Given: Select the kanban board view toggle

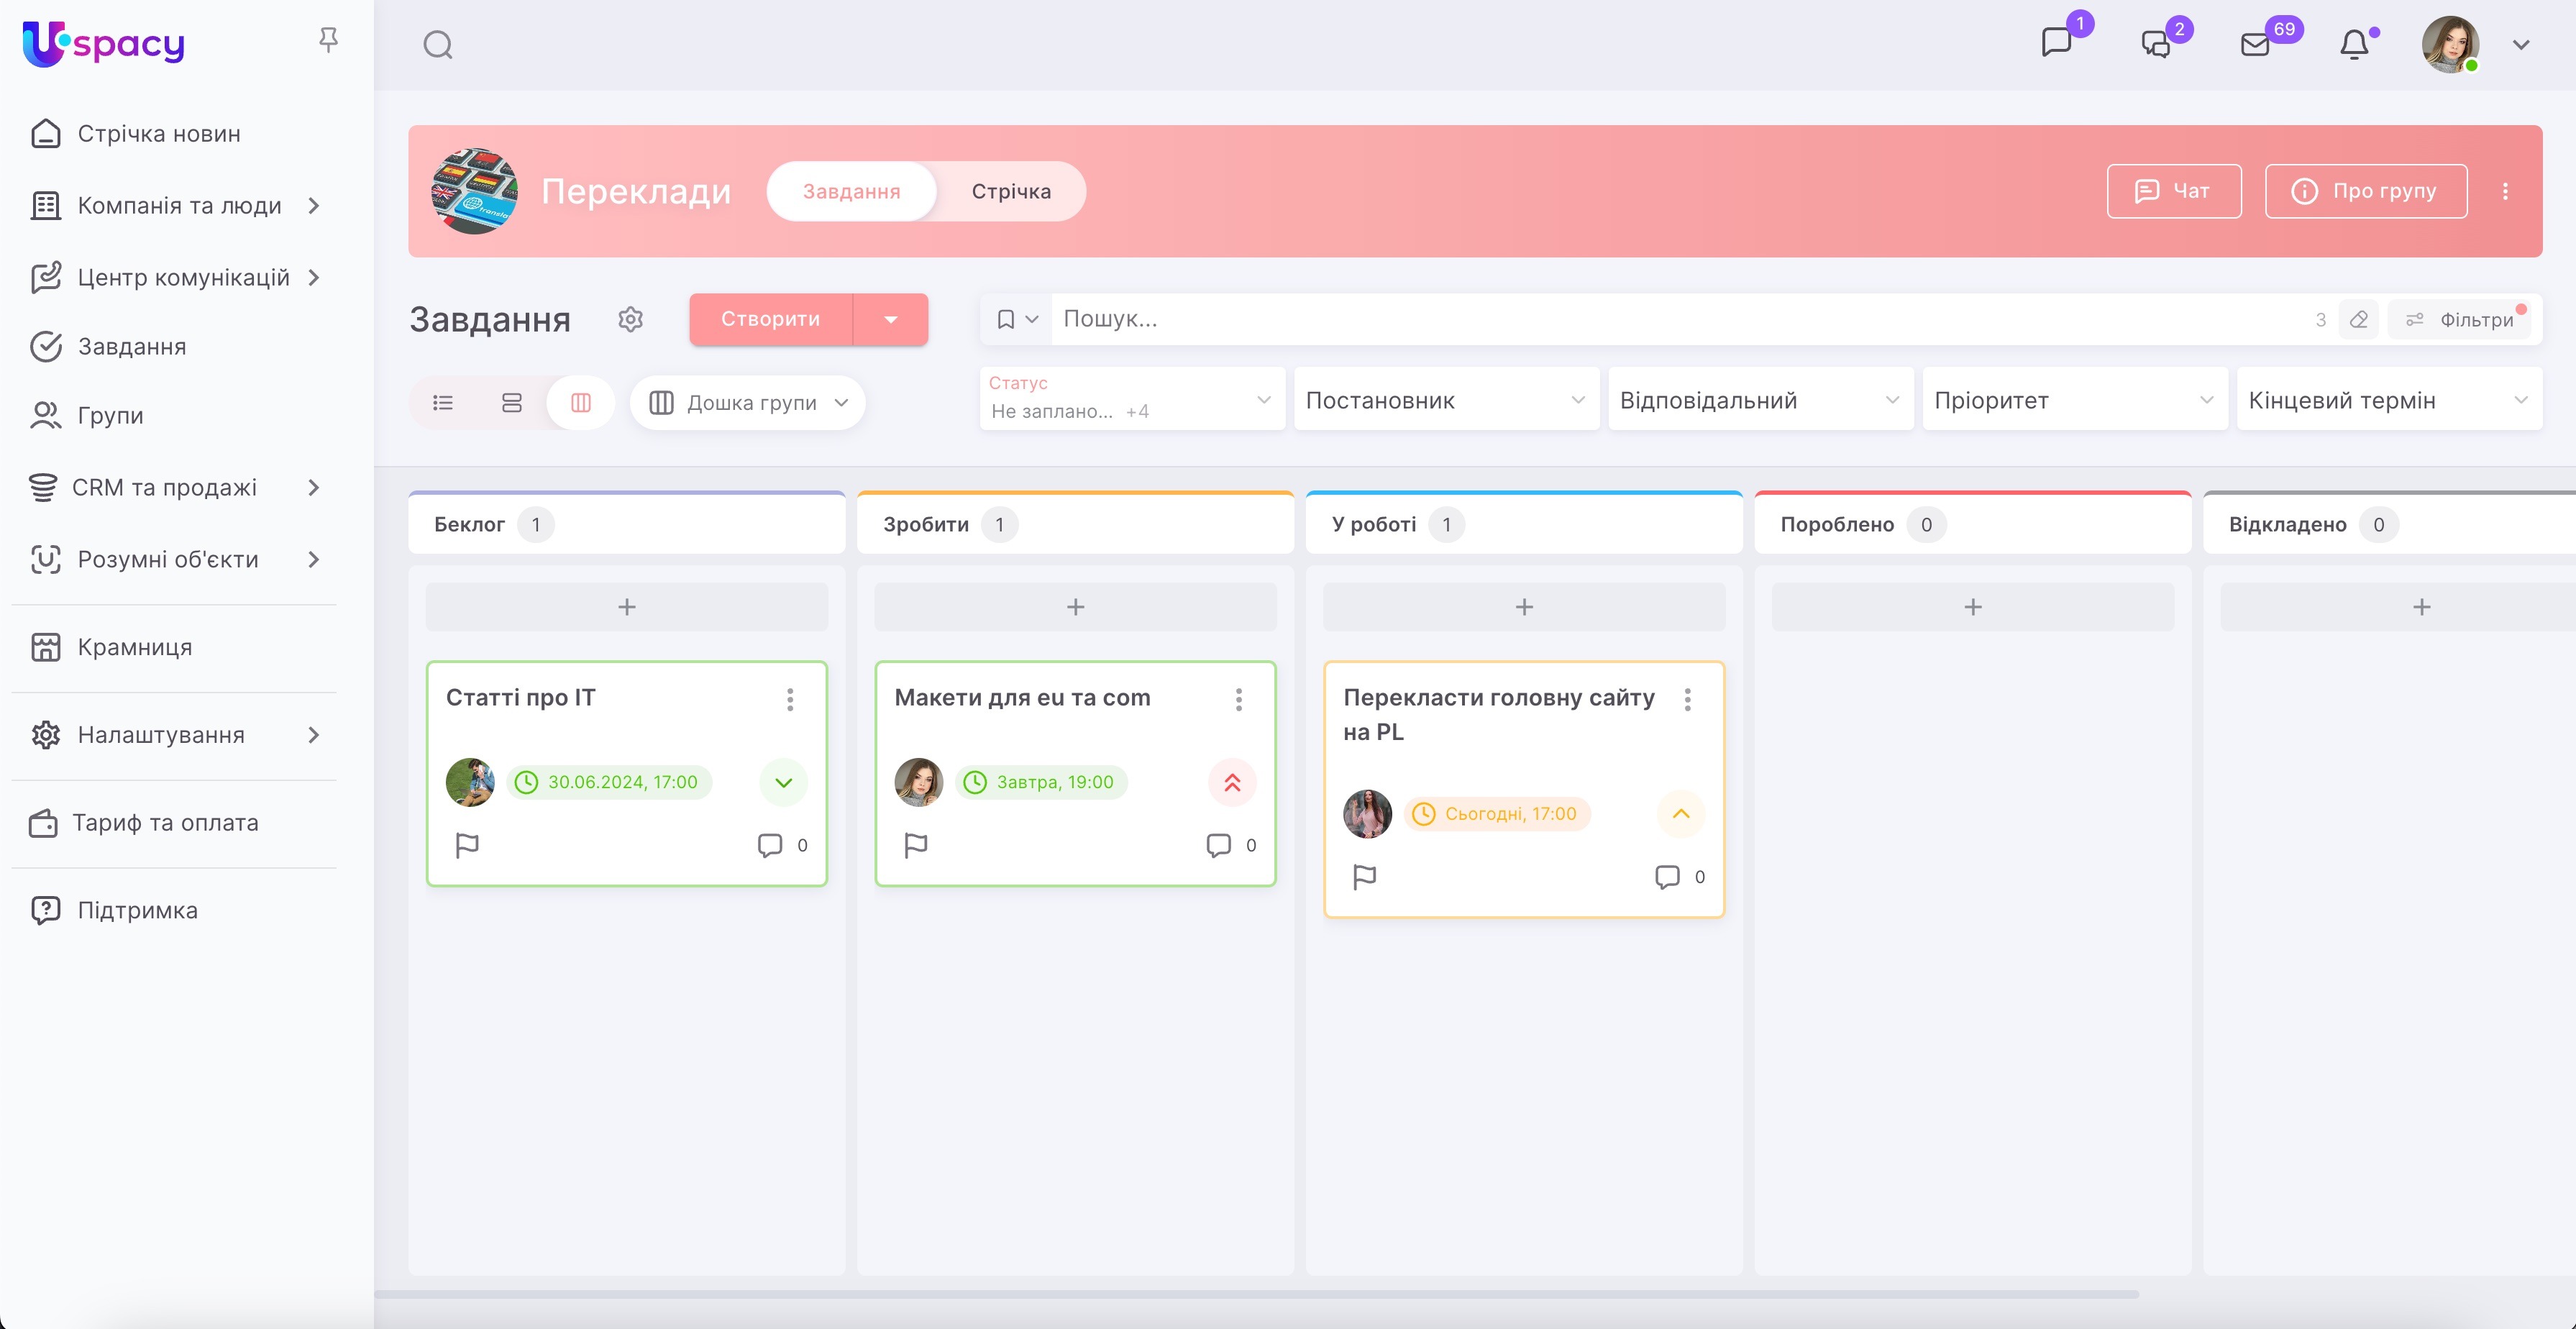Looking at the screenshot, I should [x=580, y=403].
